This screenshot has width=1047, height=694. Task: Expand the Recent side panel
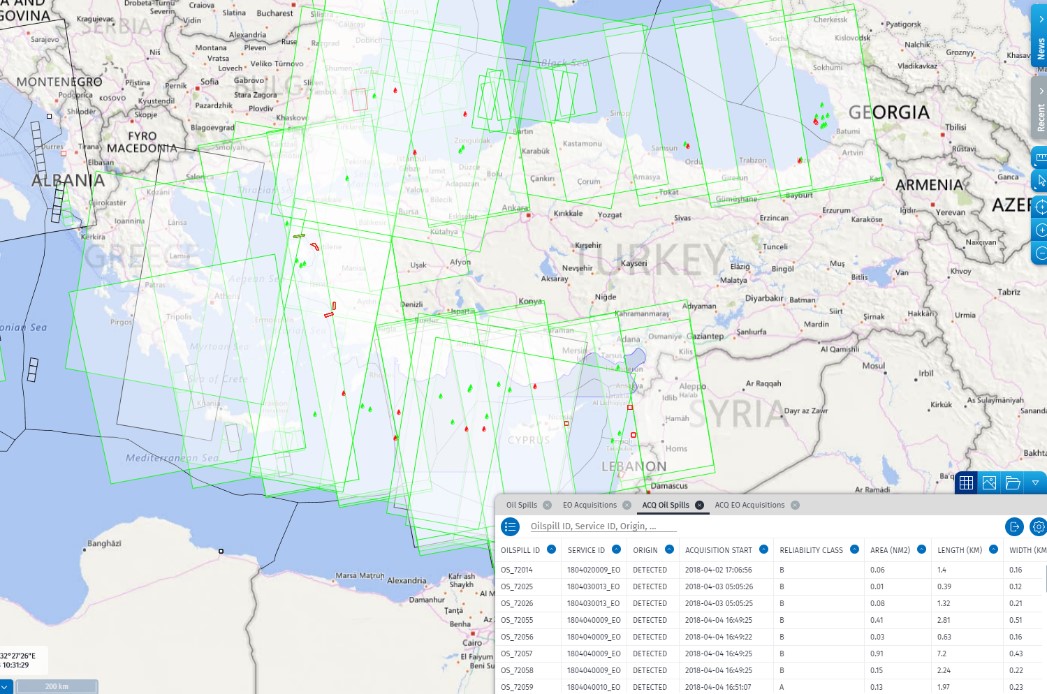1040,107
